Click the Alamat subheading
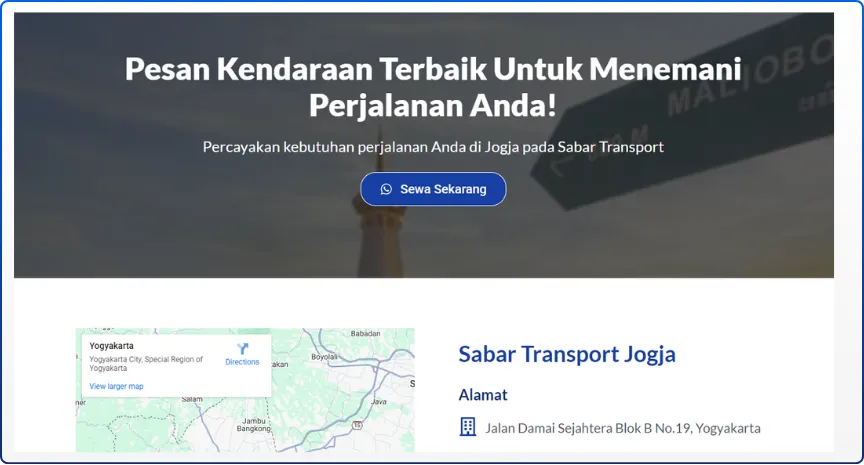Image resolution: width=864 pixels, height=465 pixels. 483,394
